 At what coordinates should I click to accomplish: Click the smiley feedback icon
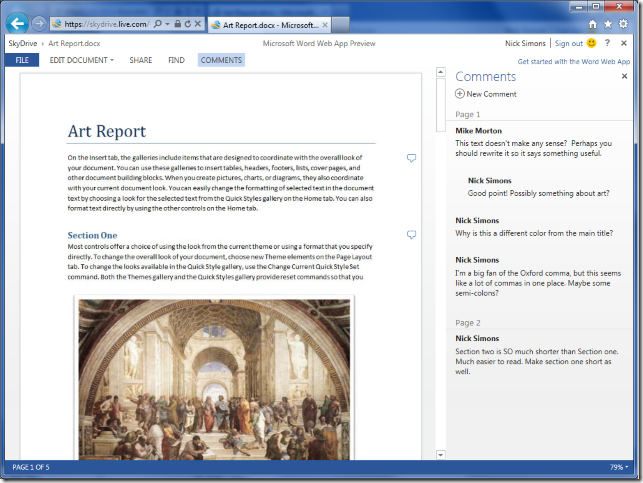point(591,44)
